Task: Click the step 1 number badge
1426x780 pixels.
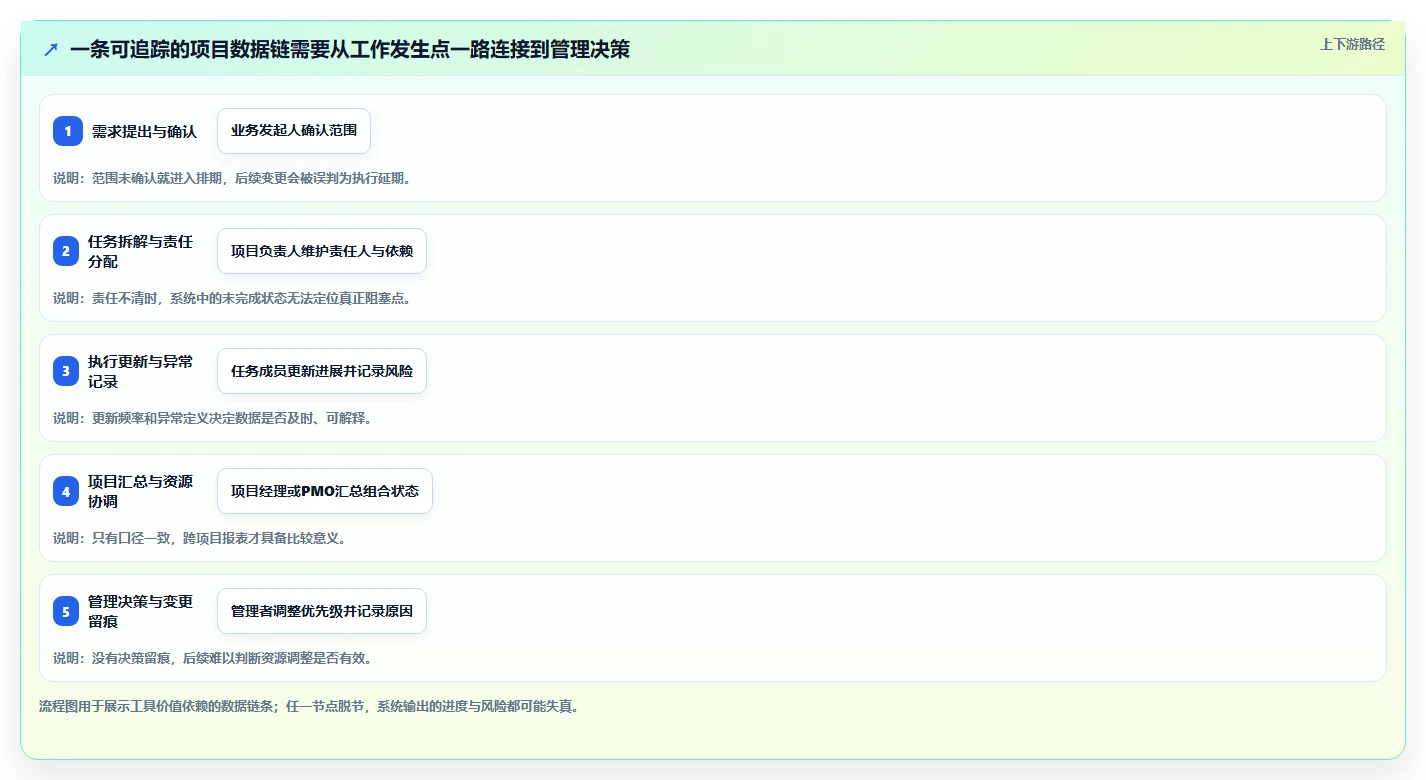Action: pyautogui.click(x=67, y=131)
